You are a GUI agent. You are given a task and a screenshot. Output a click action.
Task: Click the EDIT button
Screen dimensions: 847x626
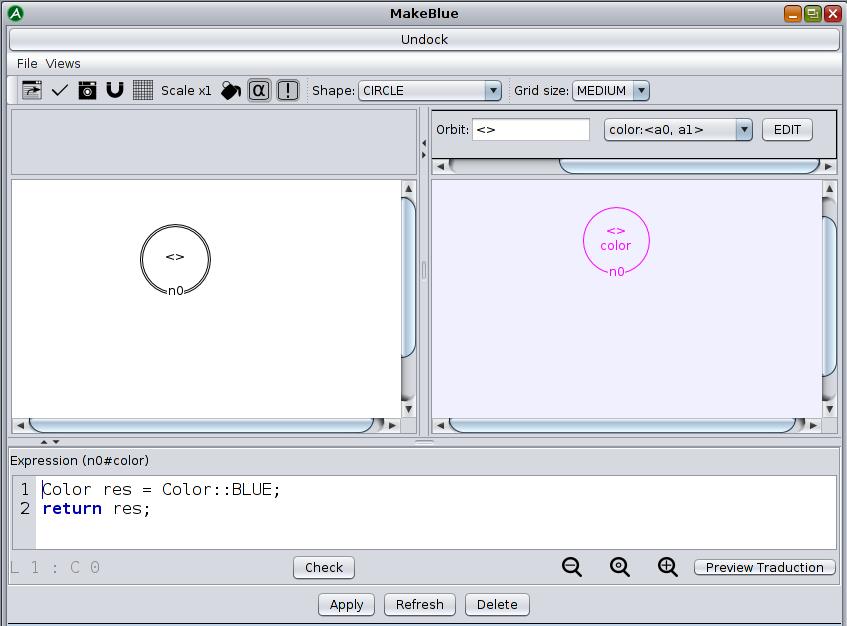[x=787, y=130]
